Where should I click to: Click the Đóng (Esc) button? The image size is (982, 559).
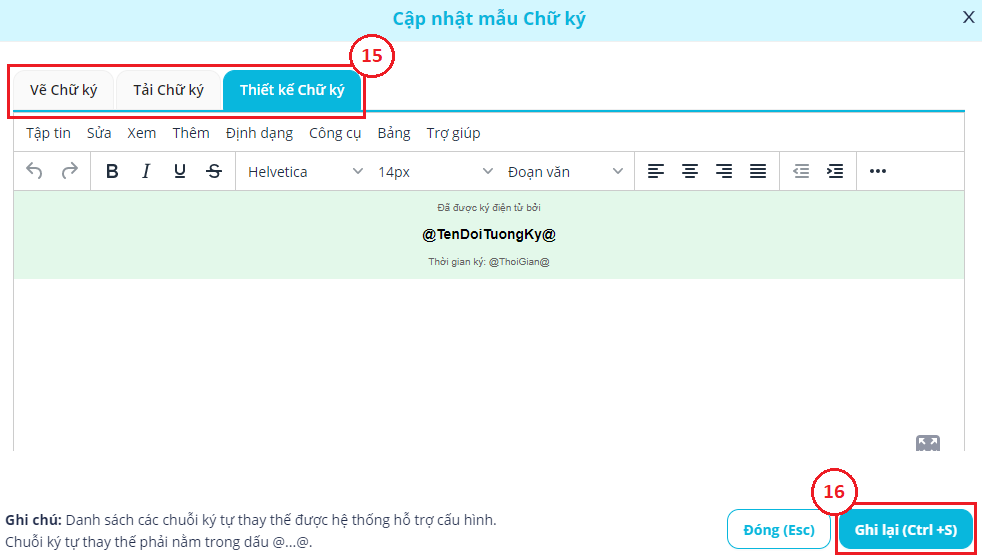click(779, 530)
